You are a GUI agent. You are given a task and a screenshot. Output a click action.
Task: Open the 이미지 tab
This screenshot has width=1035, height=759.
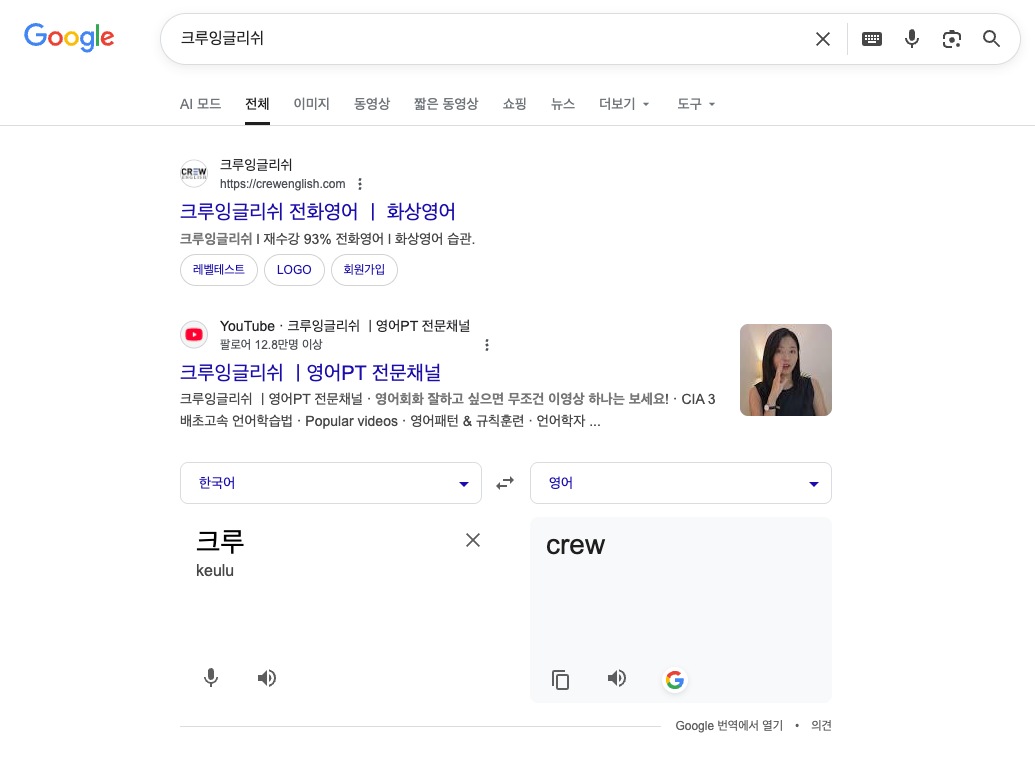coord(312,104)
